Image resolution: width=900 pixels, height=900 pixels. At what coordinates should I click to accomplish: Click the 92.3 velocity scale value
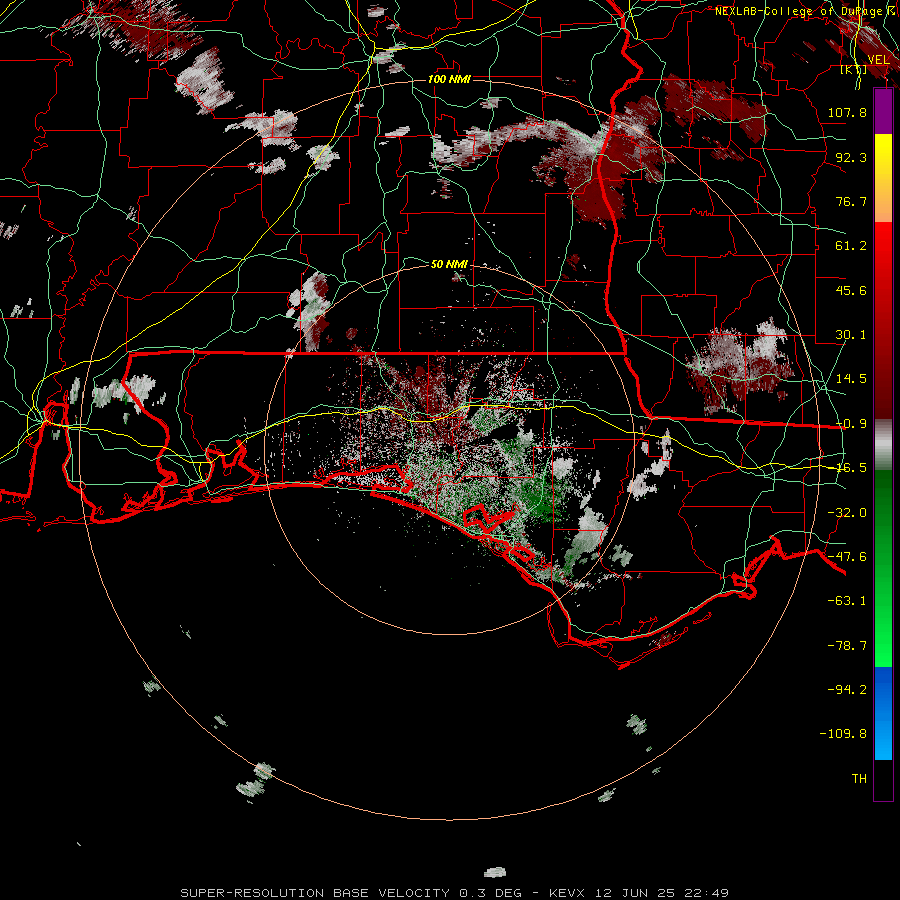[851, 157]
